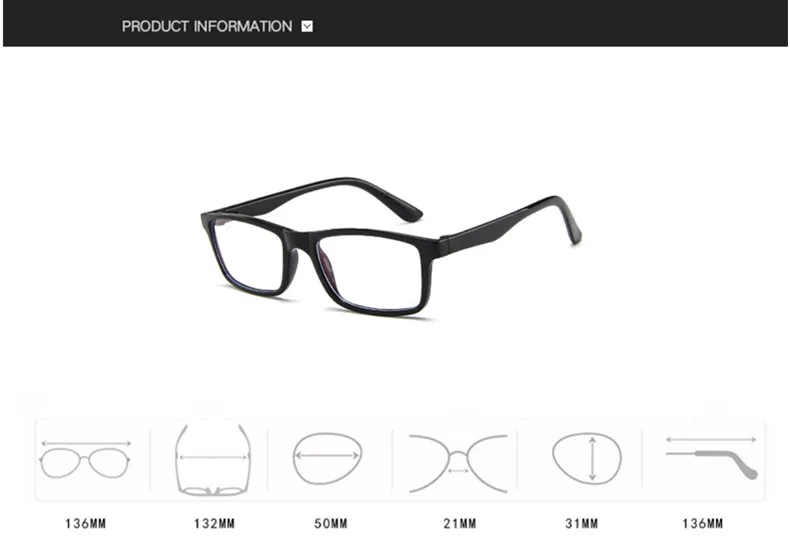This screenshot has height=543, width=790.
Task: Select the lens width oval icon
Action: pos(327,458)
